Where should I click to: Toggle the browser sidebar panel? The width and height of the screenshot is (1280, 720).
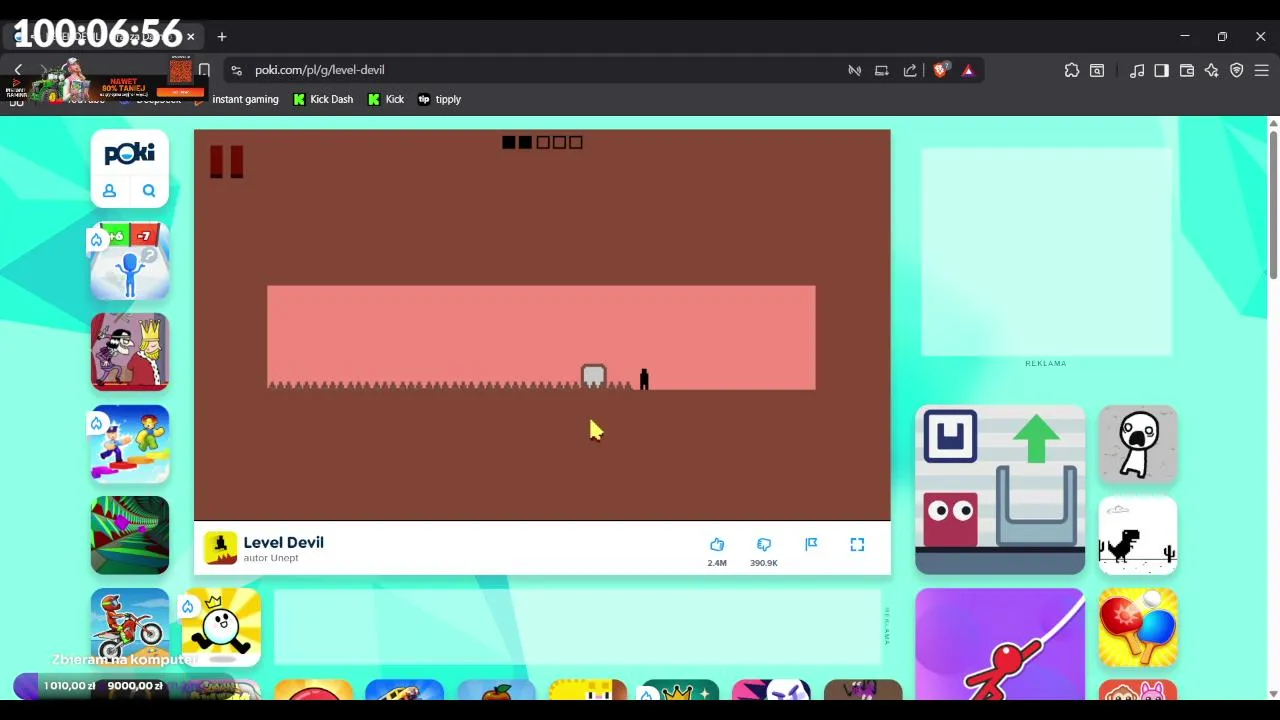pos(1162,70)
